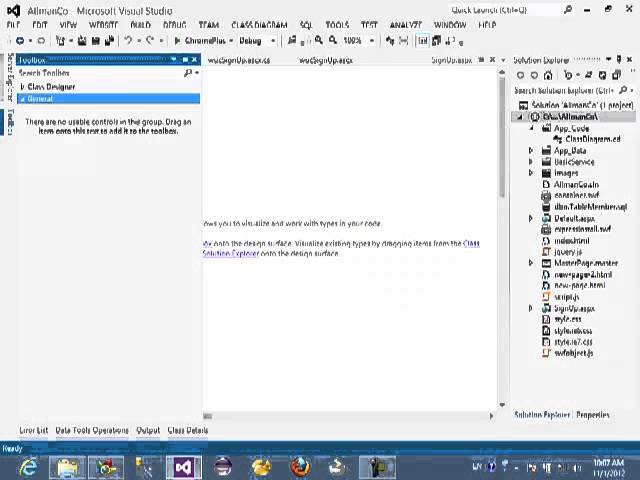Viewport: 640px width, 480px height.
Task: Click the Zoom Out magnifier icon
Action: click(333, 40)
